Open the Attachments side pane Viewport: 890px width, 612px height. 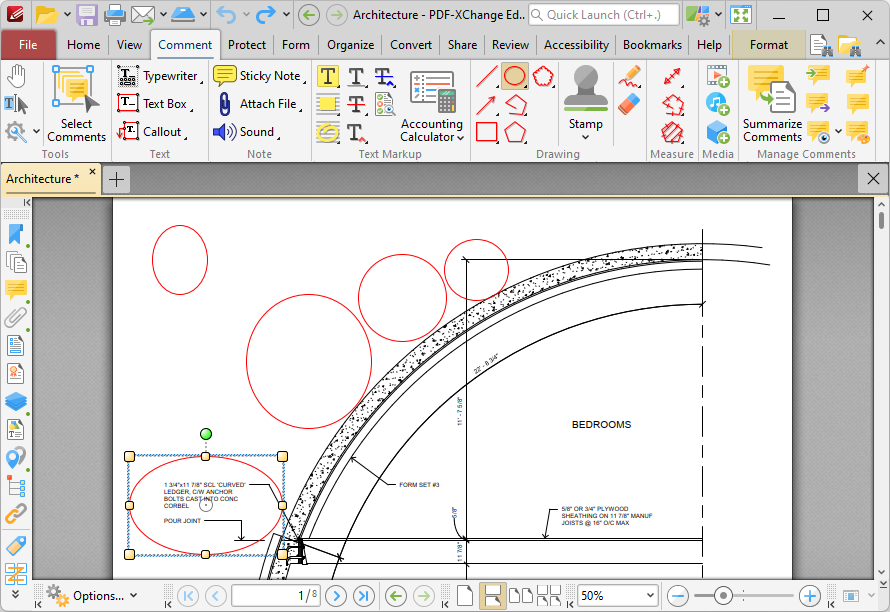click(16, 317)
